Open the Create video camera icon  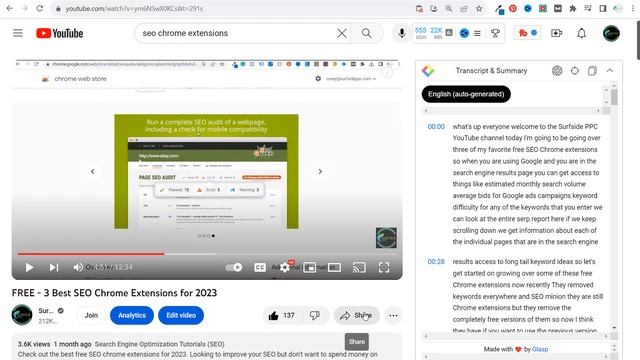coord(556,33)
